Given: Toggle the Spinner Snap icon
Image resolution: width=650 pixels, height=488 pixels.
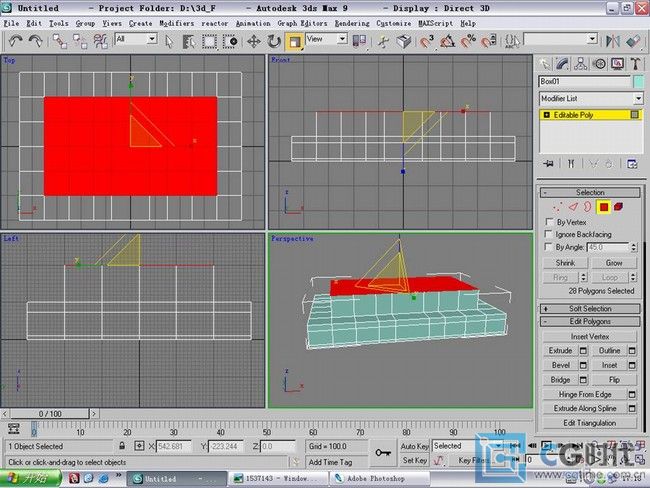Looking at the screenshot, I should point(489,41).
